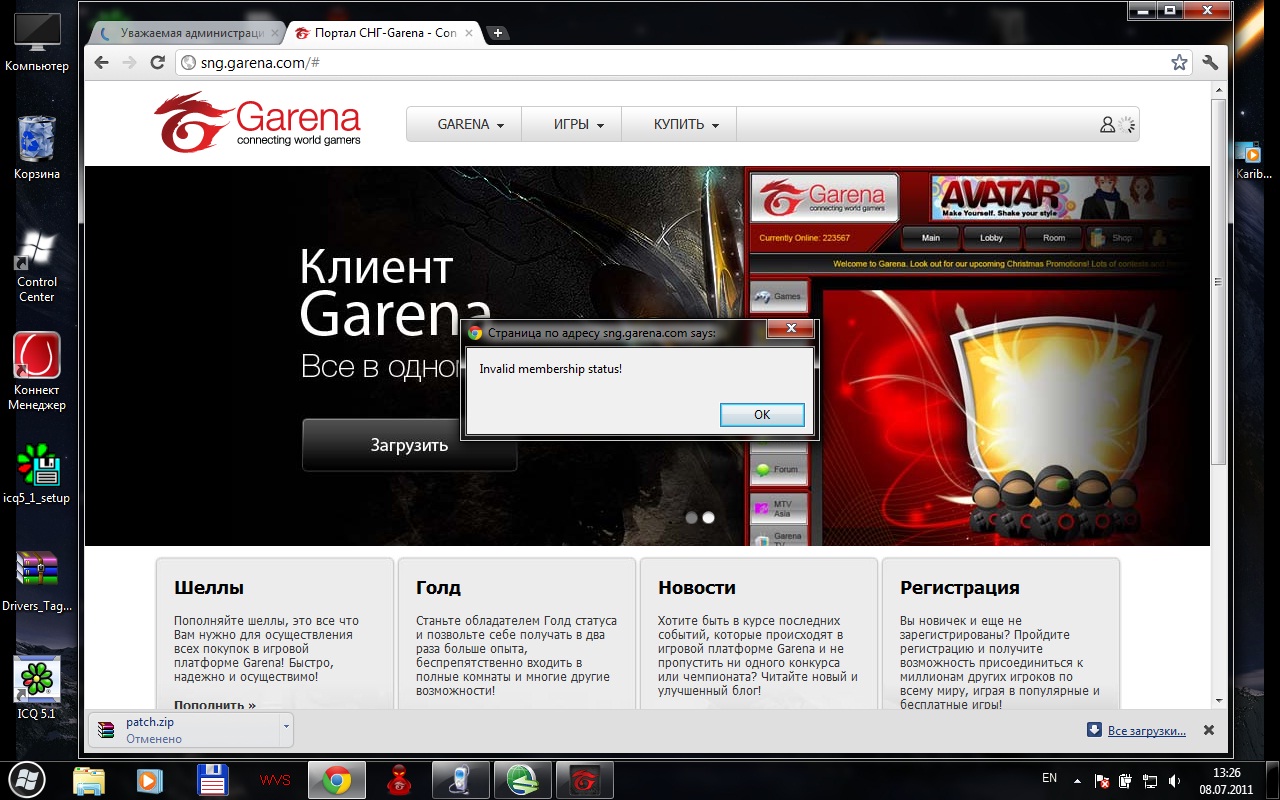Image resolution: width=1280 pixels, height=800 pixels.
Task: Select the Drivers_Tag archive desktop icon
Action: pos(37,581)
